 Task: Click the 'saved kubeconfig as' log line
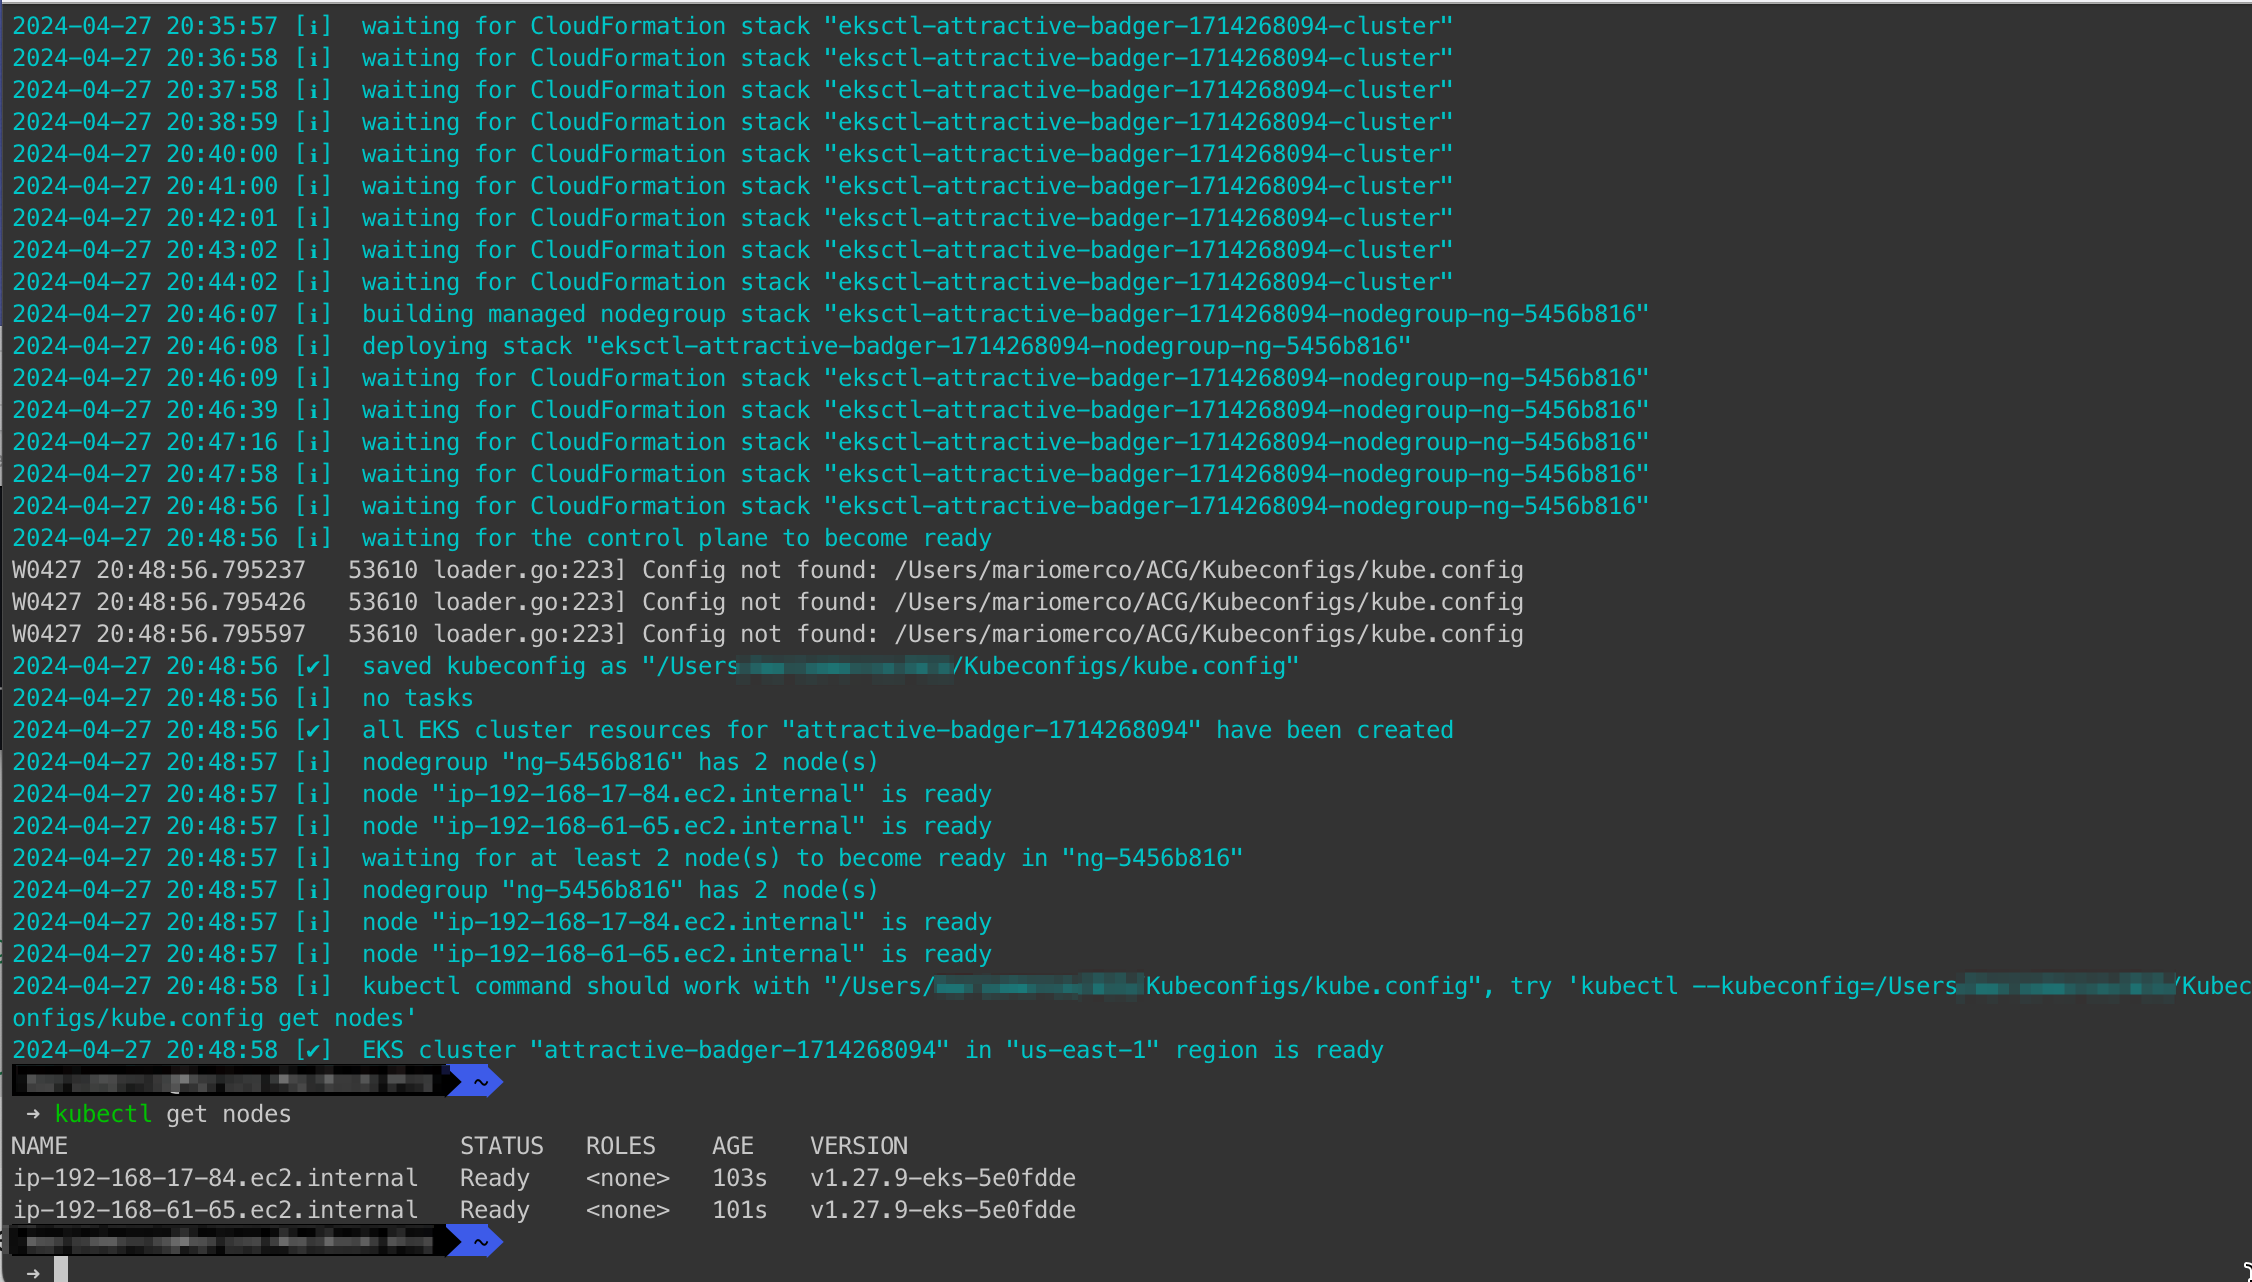[656, 666]
